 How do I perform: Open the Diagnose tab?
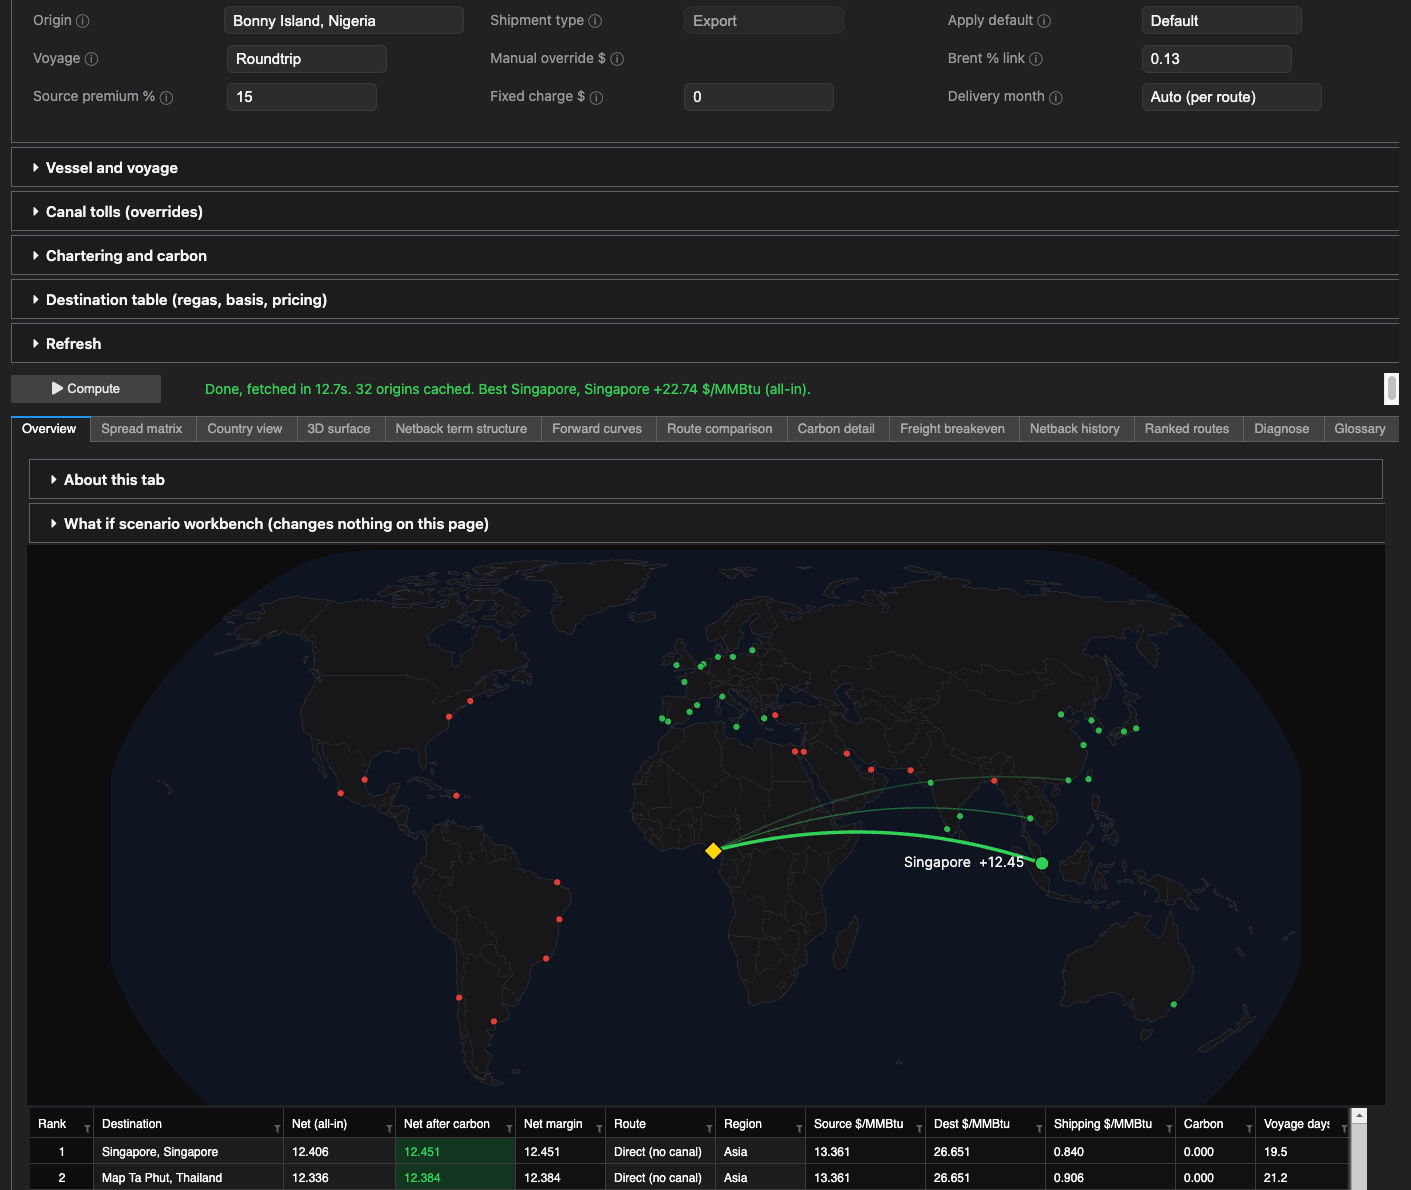pos(1282,429)
